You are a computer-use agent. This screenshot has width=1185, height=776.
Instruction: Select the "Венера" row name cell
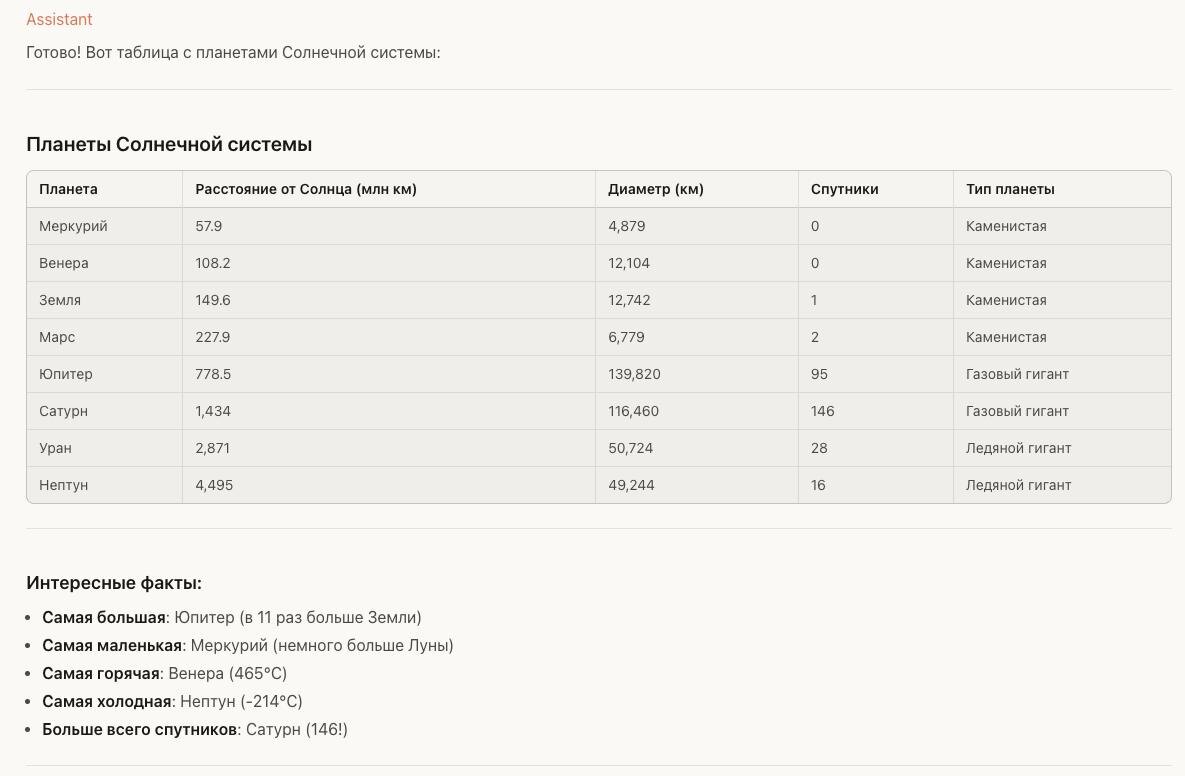pyautogui.click(x=64, y=263)
